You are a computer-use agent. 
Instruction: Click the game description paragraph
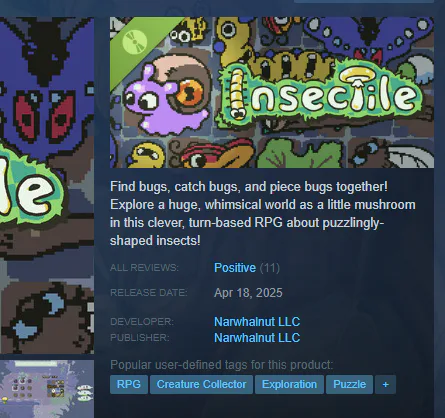pyautogui.click(x=263, y=213)
